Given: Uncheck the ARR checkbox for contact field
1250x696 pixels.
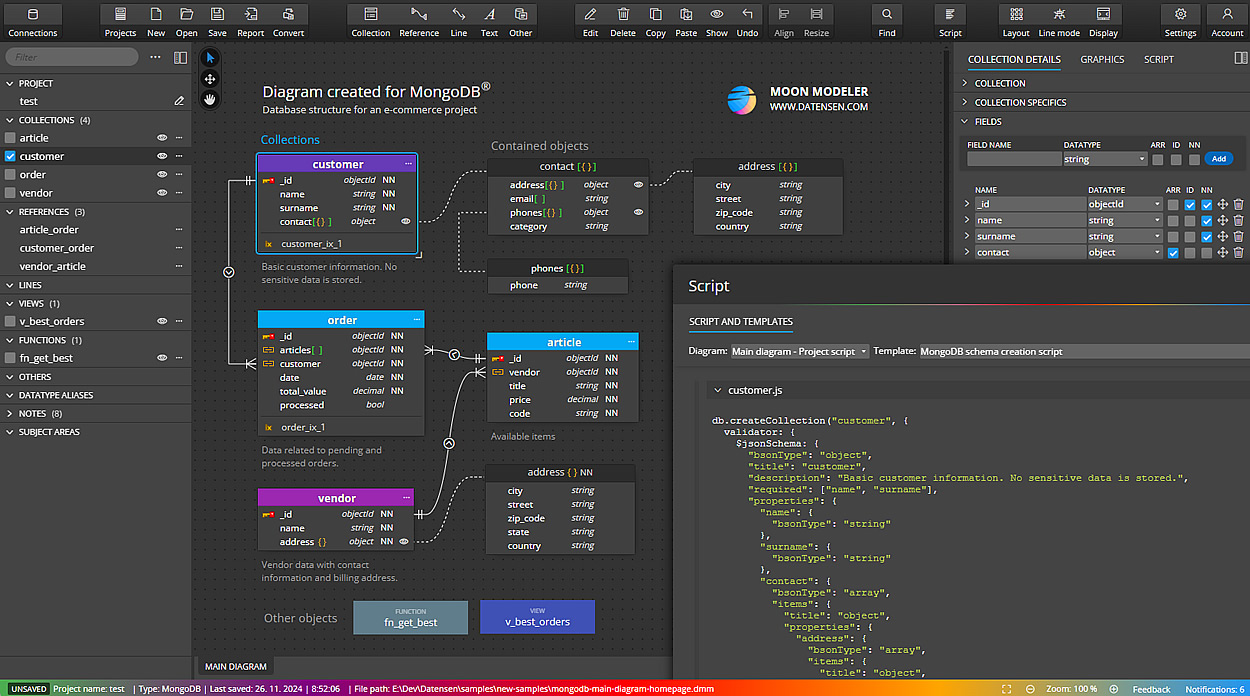Looking at the screenshot, I should 1173,253.
